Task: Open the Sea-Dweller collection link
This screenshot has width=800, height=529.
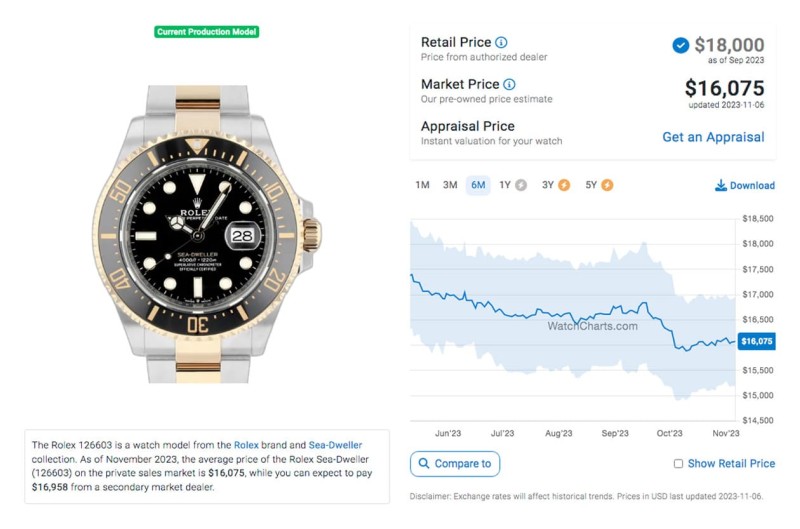Action: tap(335, 445)
